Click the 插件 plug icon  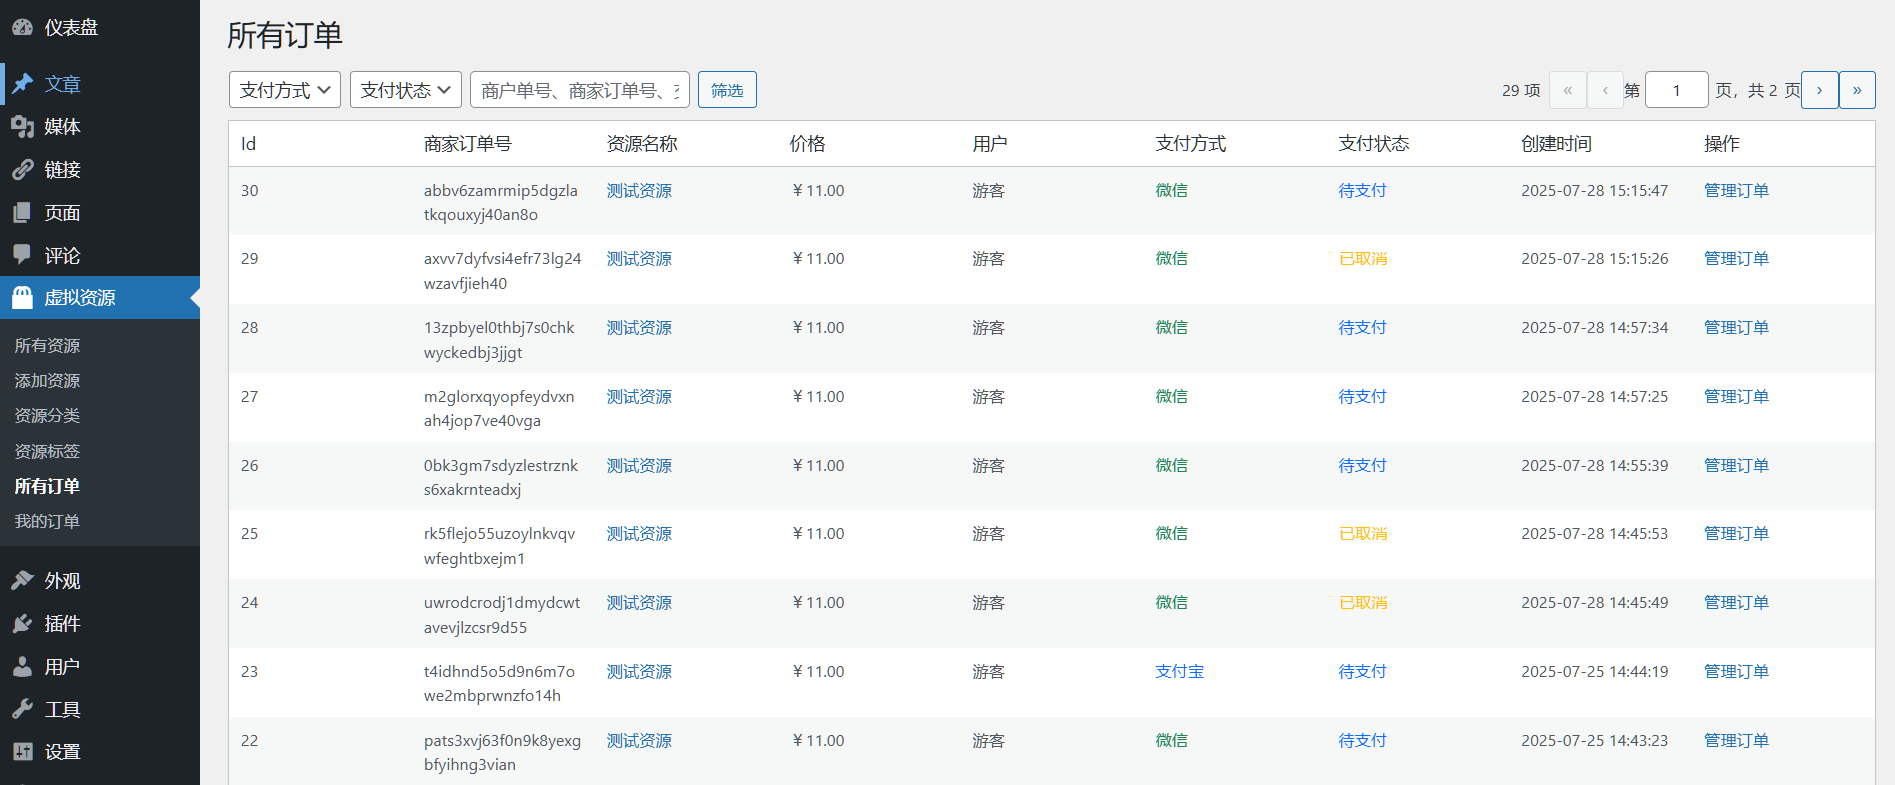tap(22, 624)
